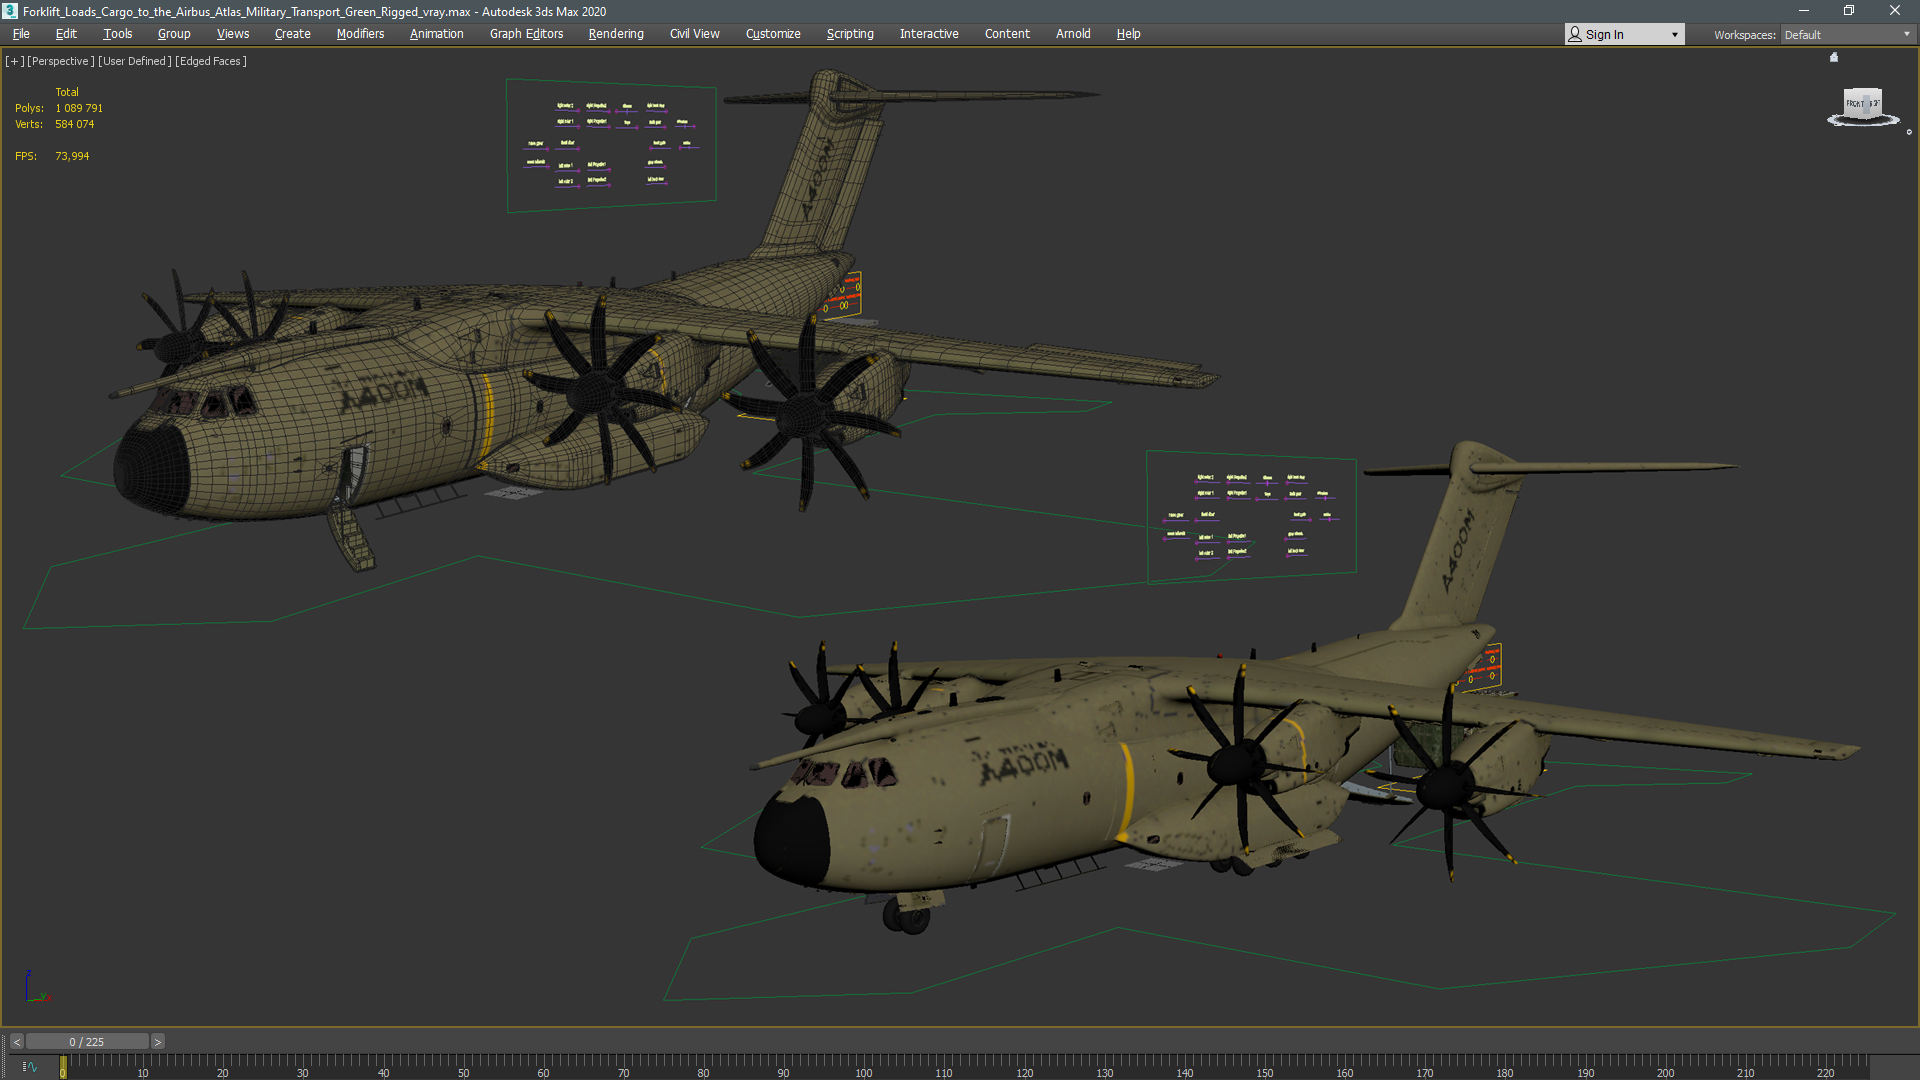Open the Scripting menu
Viewport: 1920px width, 1080px height.
tap(850, 34)
